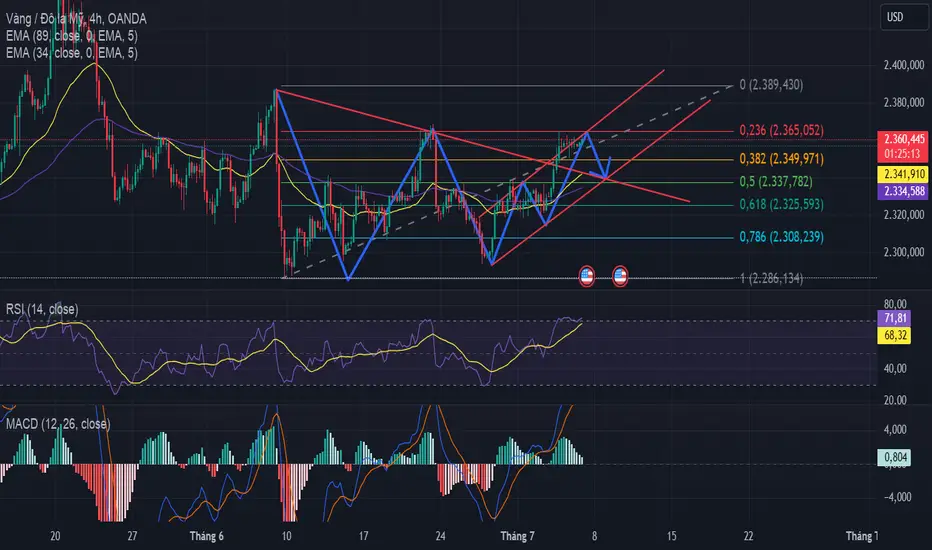The width and height of the screenshot is (932, 550).
Task: Click the RSI moving average tag 68,32
Action: (895, 335)
